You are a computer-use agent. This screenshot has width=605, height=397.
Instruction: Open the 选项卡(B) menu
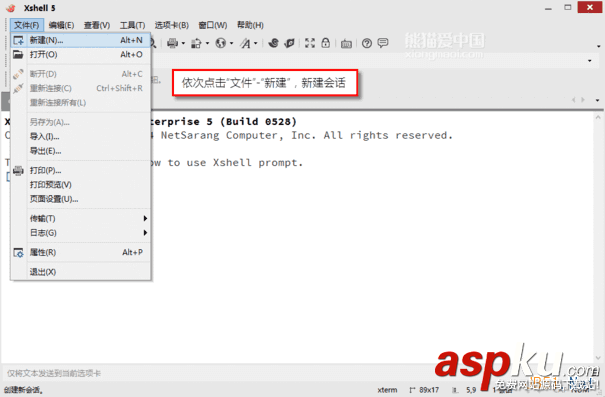(x=172, y=25)
